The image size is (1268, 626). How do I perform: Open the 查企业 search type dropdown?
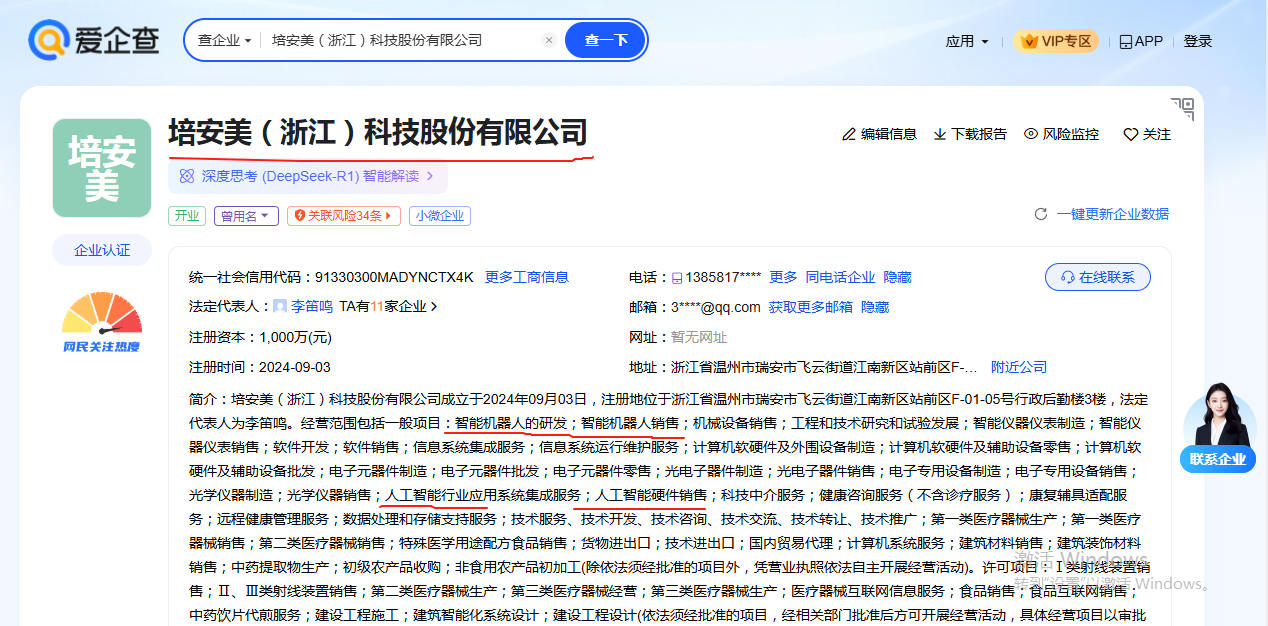click(x=225, y=40)
